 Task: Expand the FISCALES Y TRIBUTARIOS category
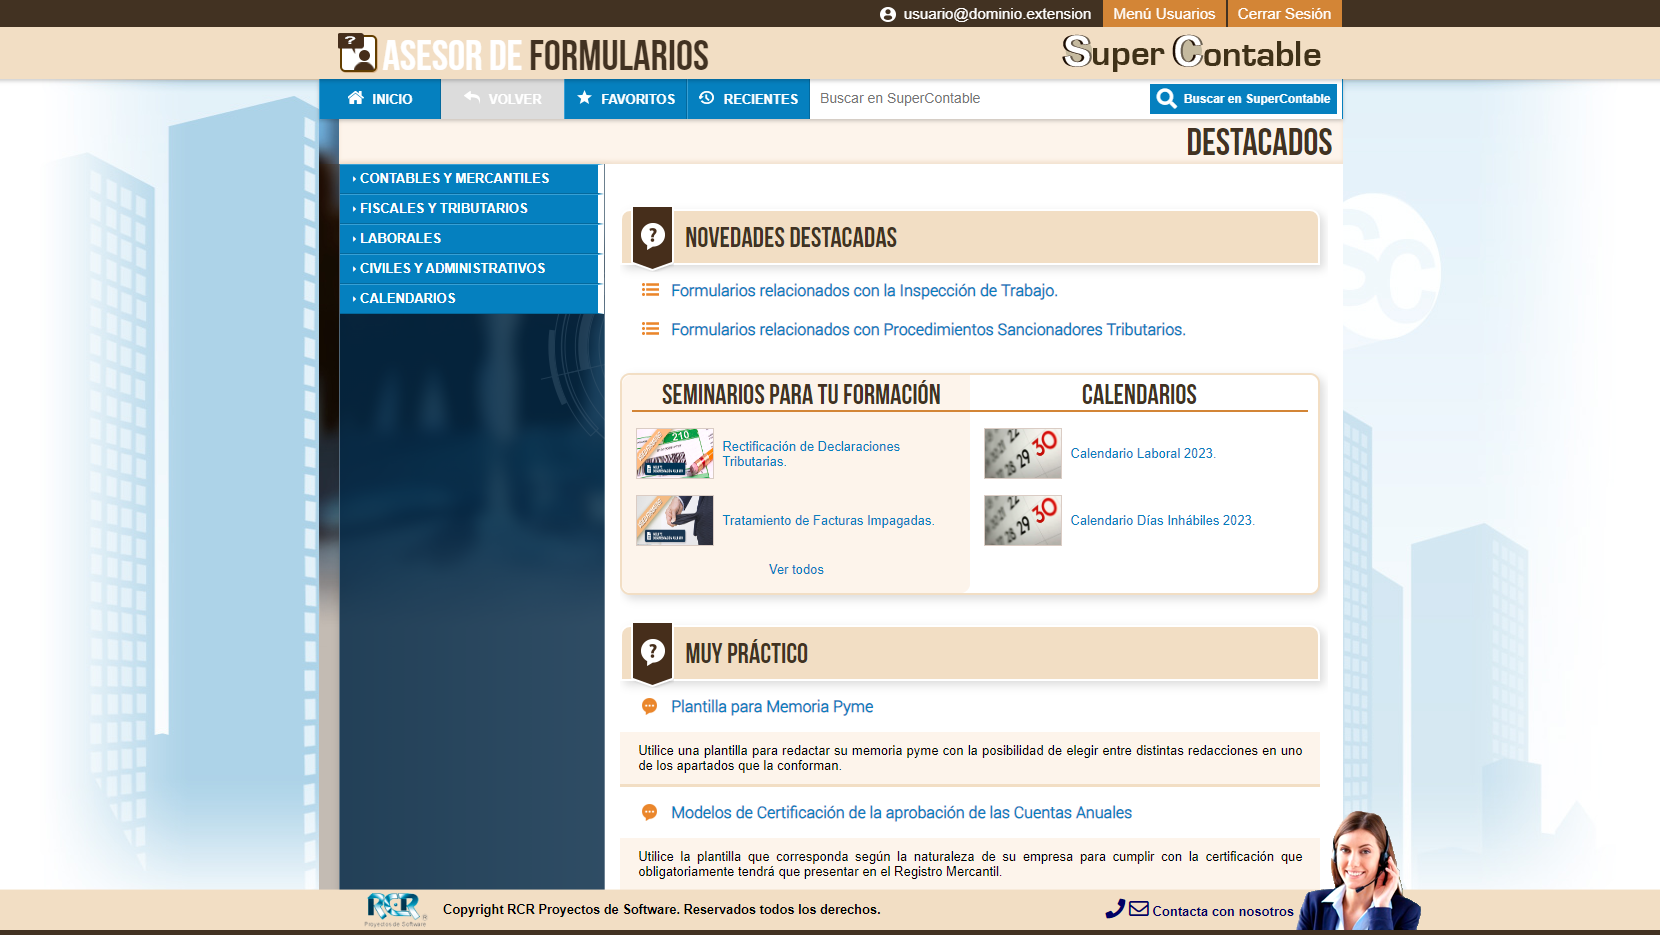[x=469, y=209]
